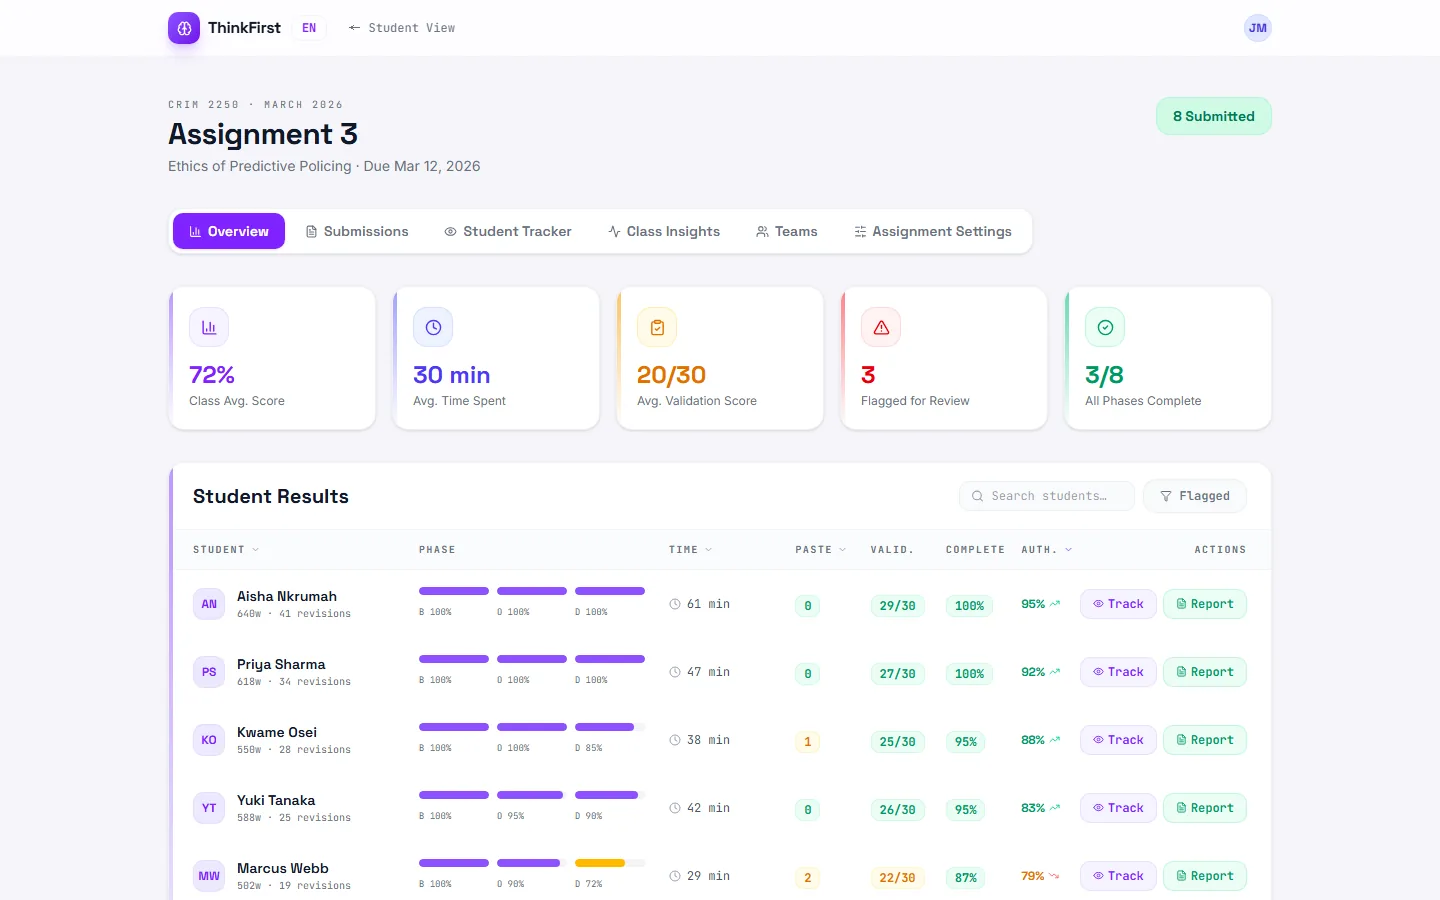Sort by the Auth. column header

point(1047,550)
